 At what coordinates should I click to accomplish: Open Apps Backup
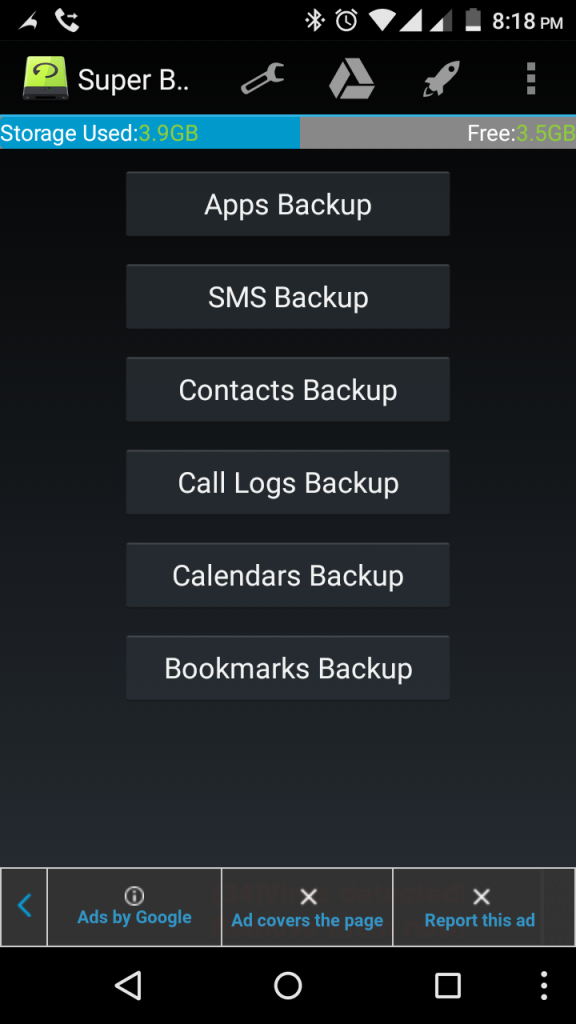point(287,203)
